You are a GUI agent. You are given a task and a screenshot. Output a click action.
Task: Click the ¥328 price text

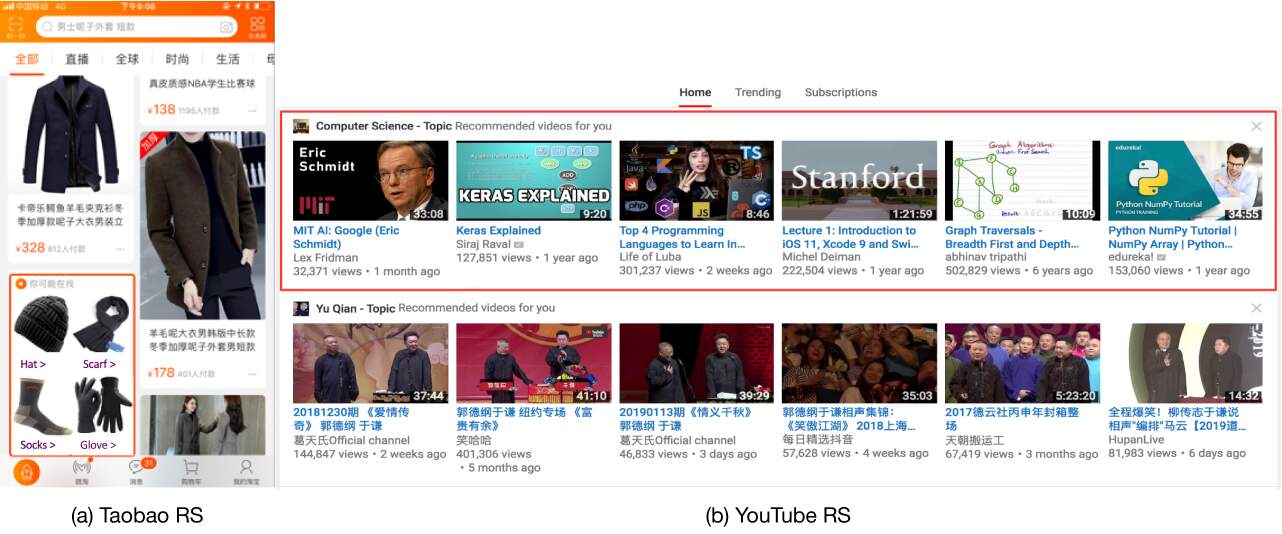click(31, 248)
